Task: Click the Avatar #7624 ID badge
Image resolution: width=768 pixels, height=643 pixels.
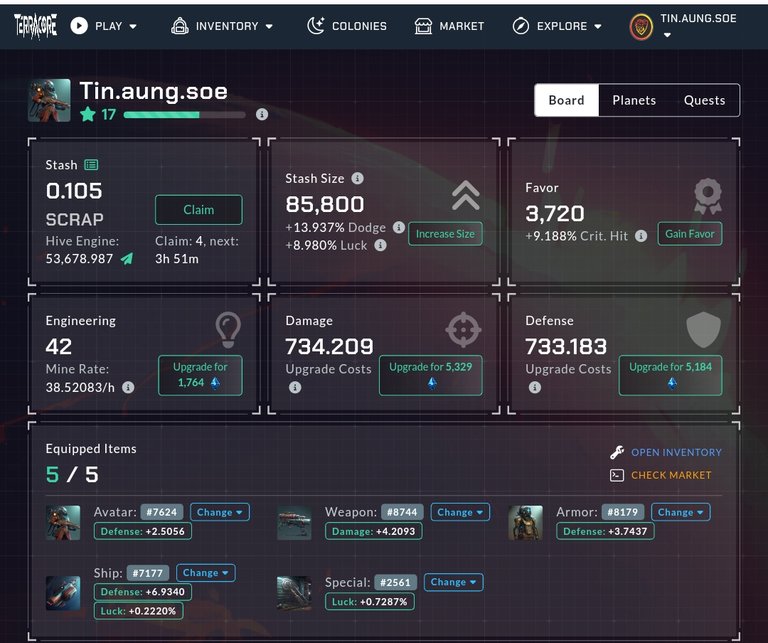Action: (x=162, y=512)
